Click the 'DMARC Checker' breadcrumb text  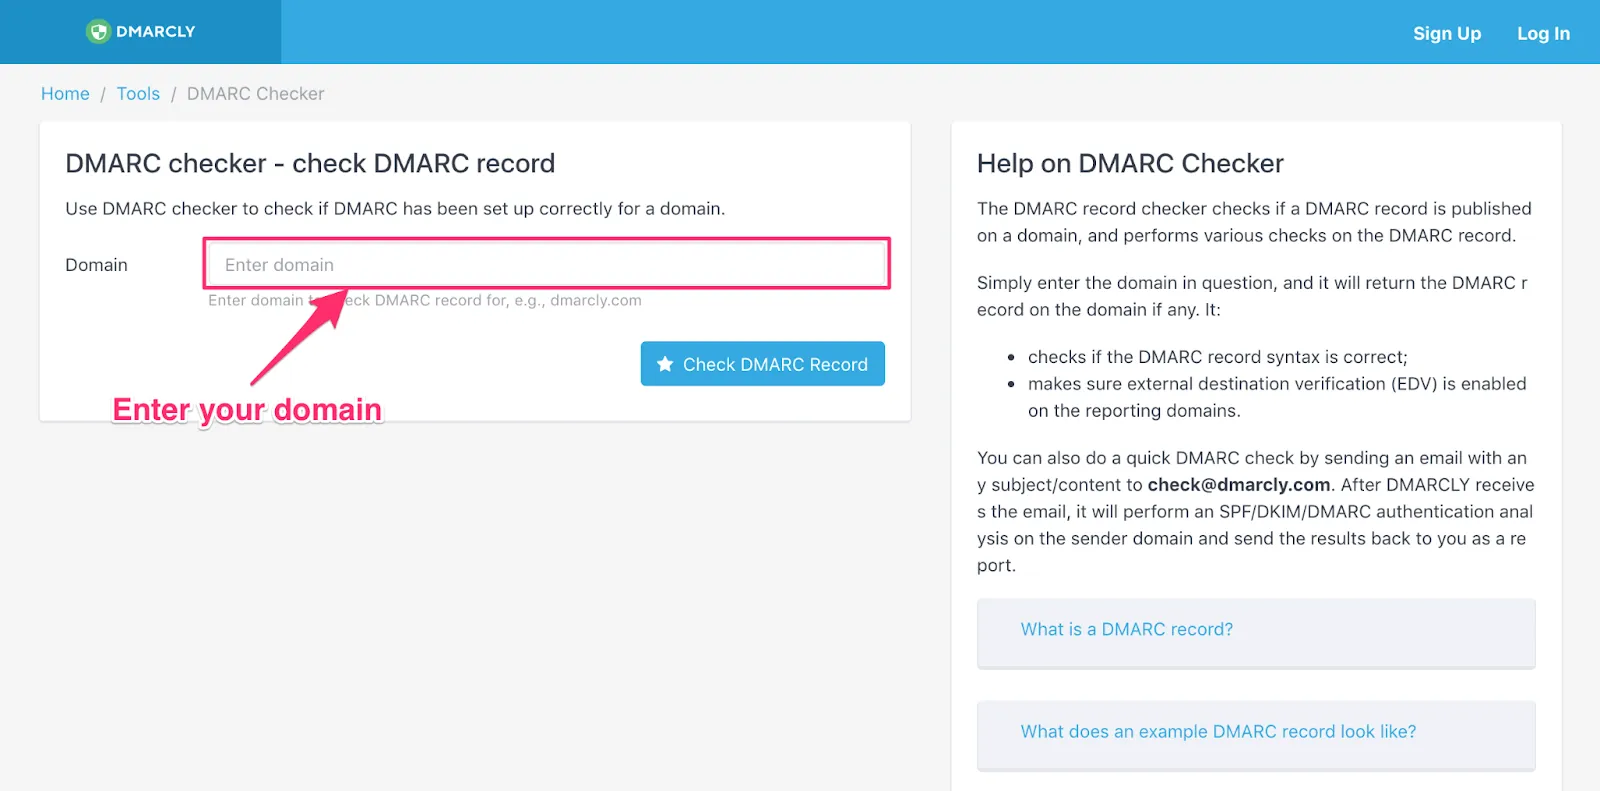(x=255, y=94)
